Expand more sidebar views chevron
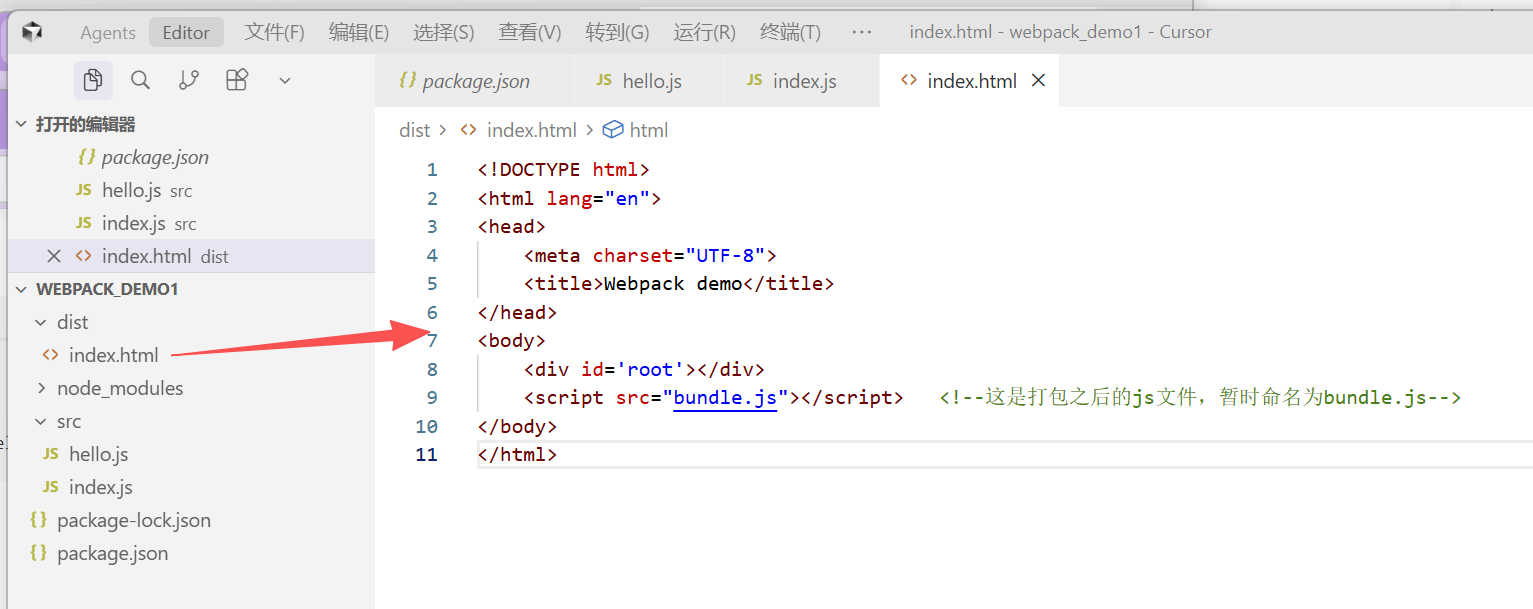 [285, 80]
